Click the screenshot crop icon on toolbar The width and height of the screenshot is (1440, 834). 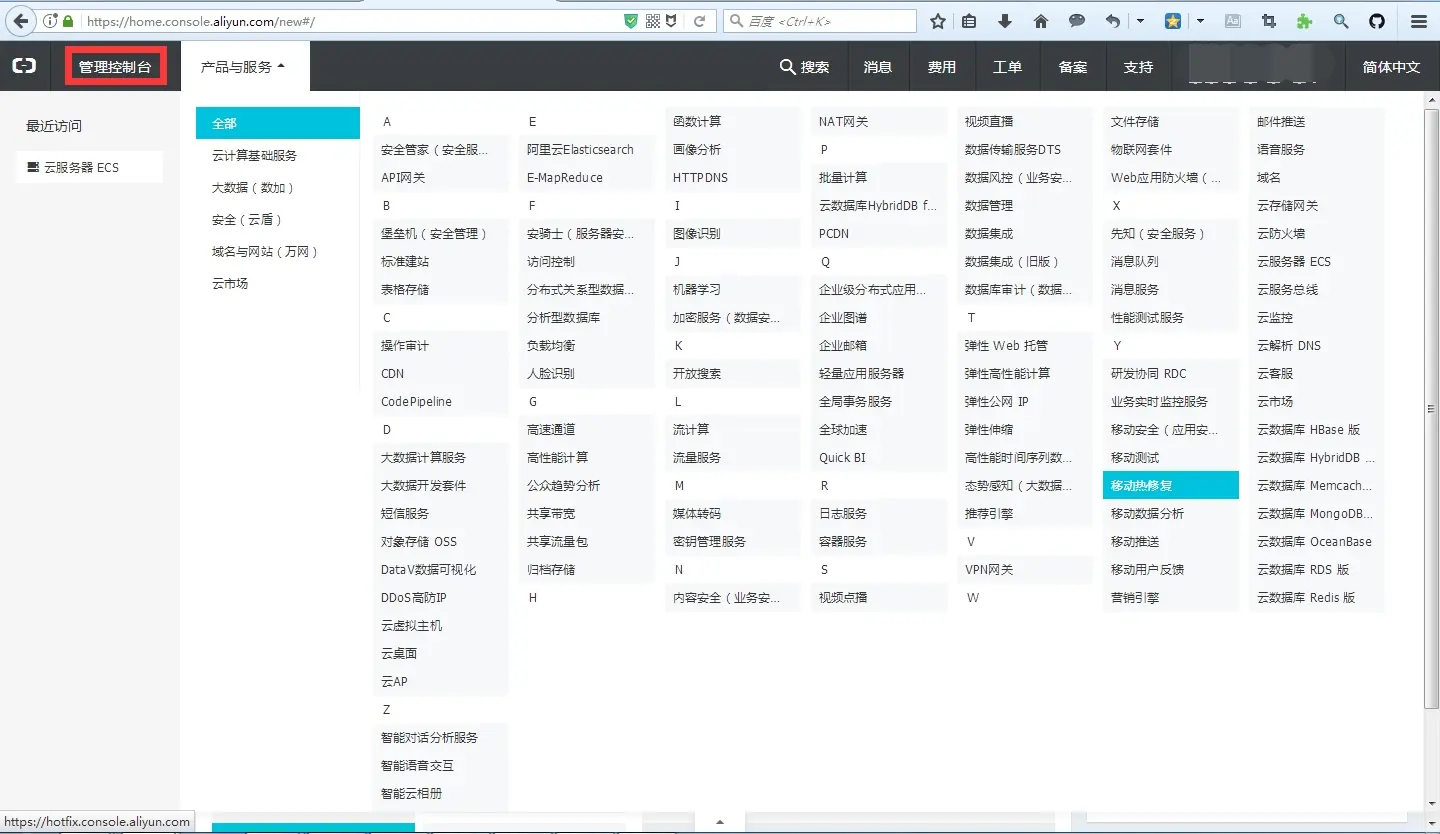click(1268, 21)
